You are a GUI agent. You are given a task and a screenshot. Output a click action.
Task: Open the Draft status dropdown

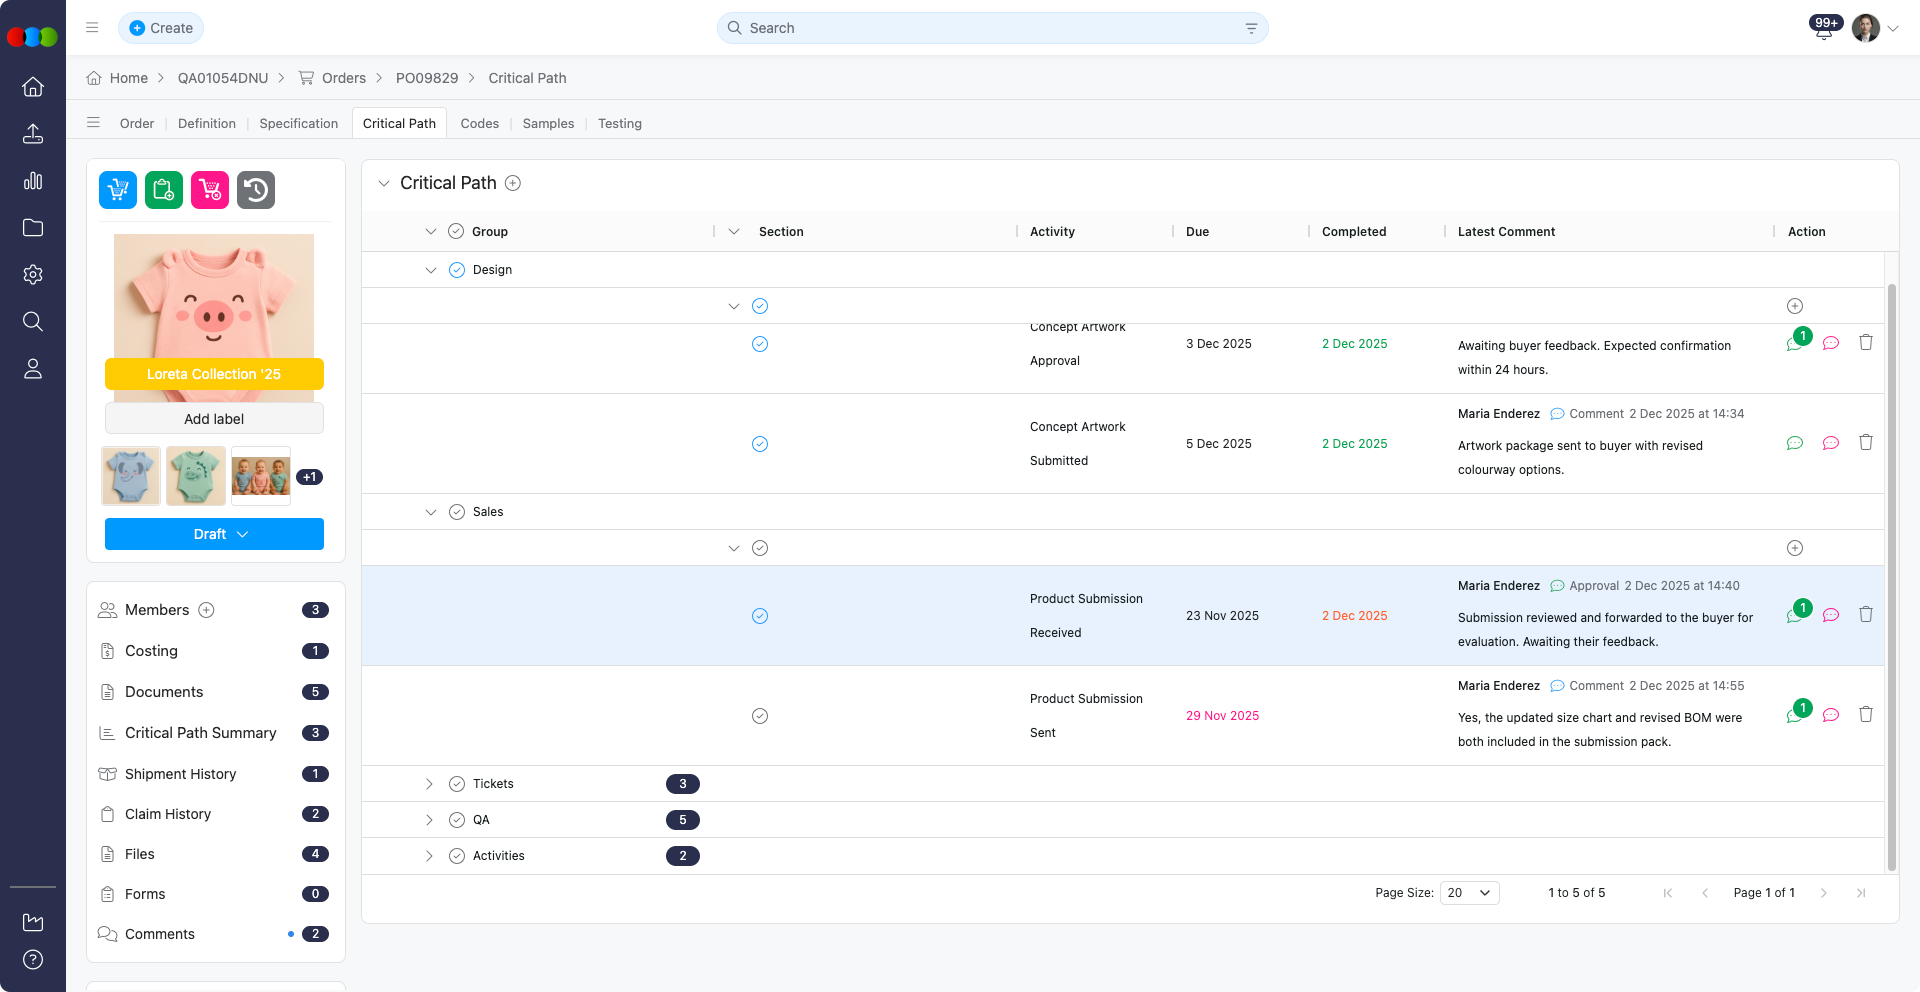click(x=214, y=534)
